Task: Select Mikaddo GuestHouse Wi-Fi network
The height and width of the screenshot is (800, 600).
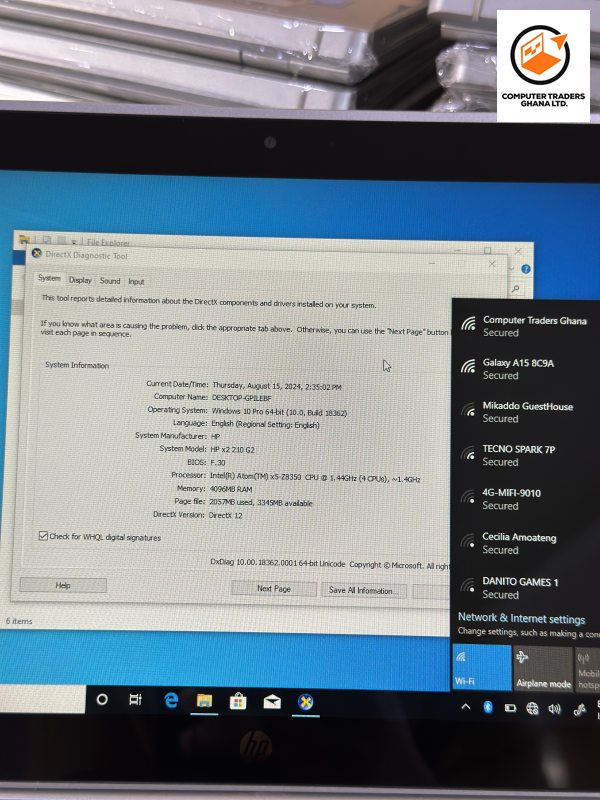Action: 526,412
